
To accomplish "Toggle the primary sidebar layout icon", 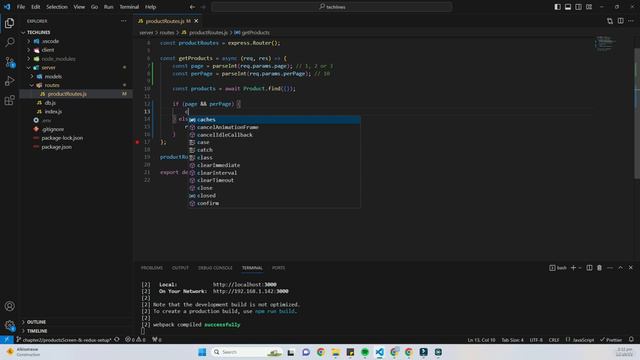I will (557, 7).
